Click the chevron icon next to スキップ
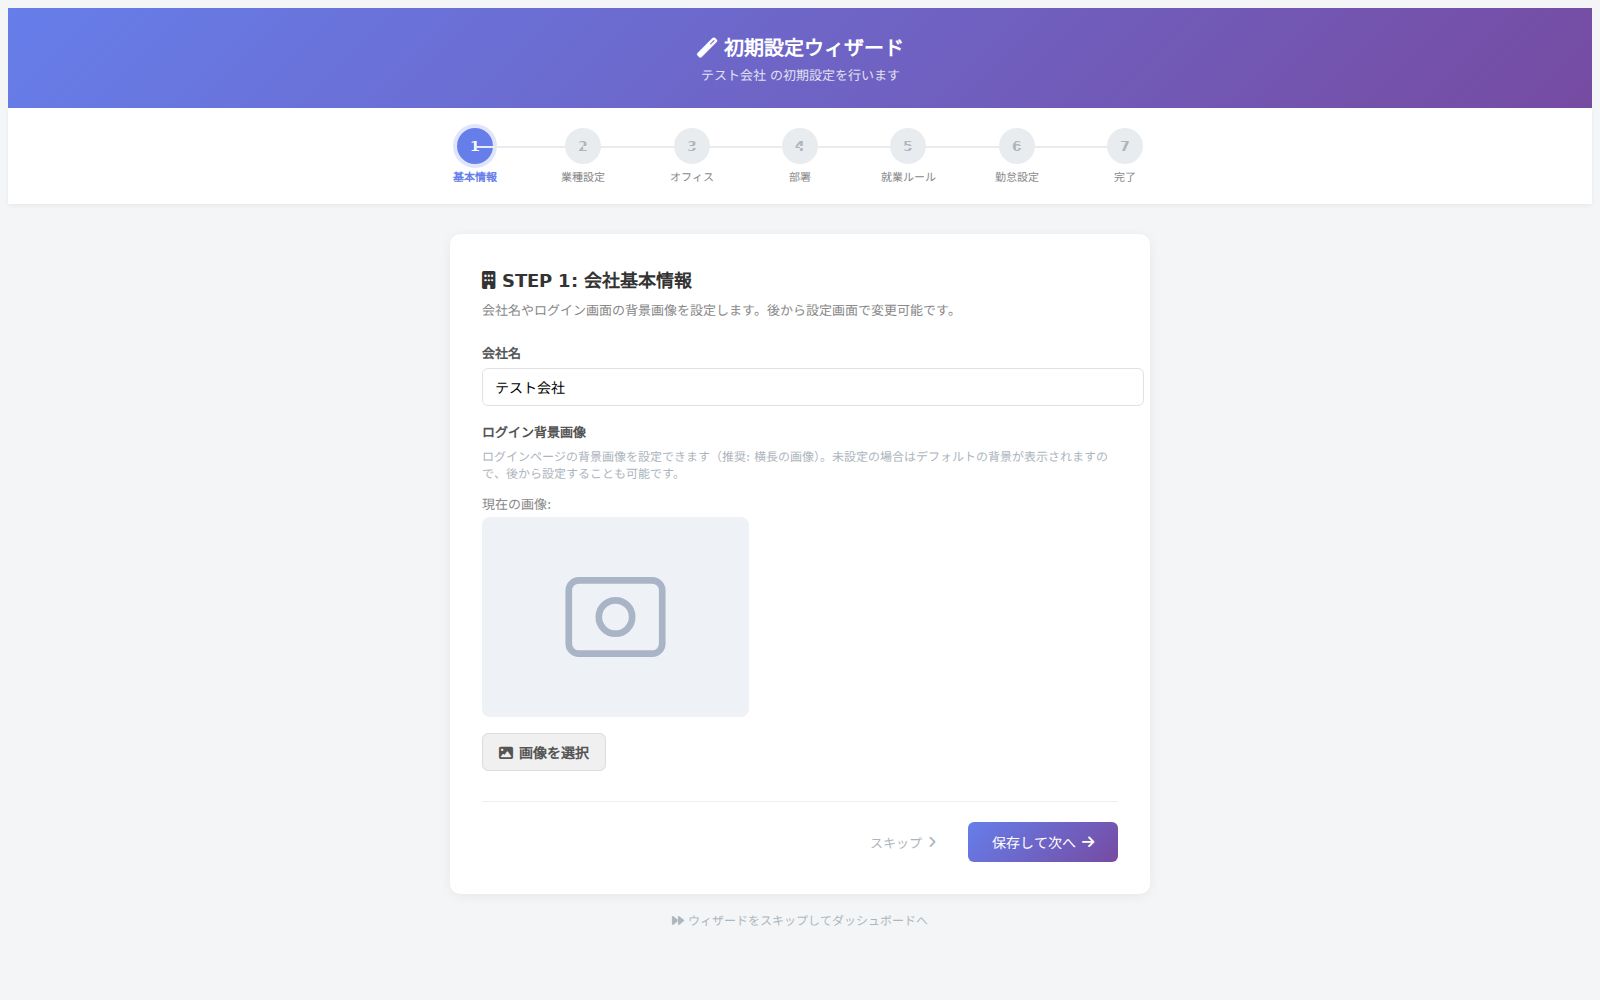1600x1000 pixels. coord(932,842)
